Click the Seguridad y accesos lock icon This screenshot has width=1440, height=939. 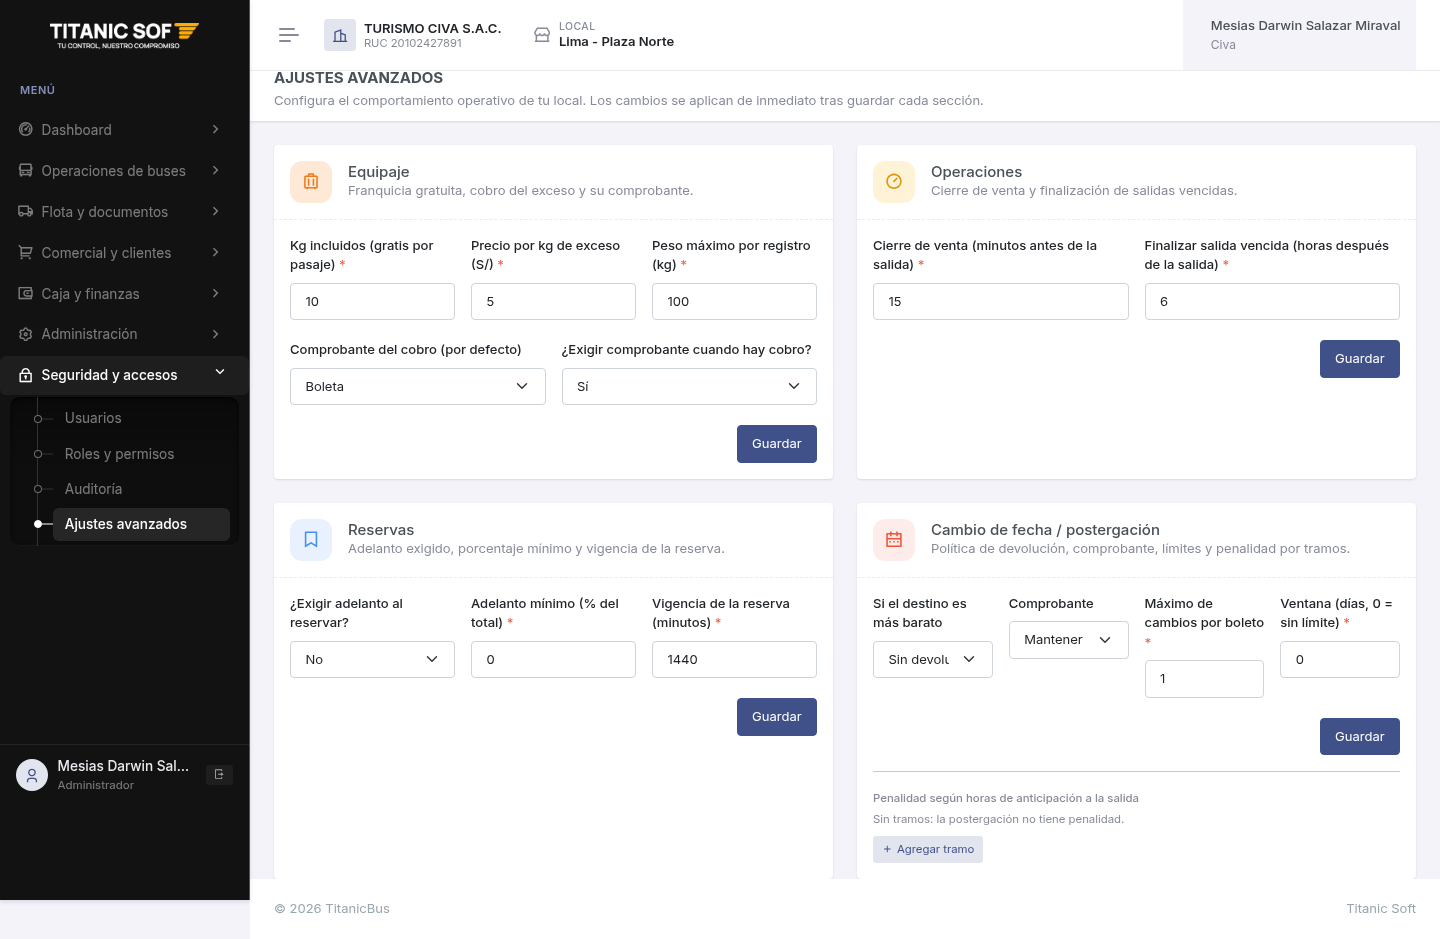(26, 375)
